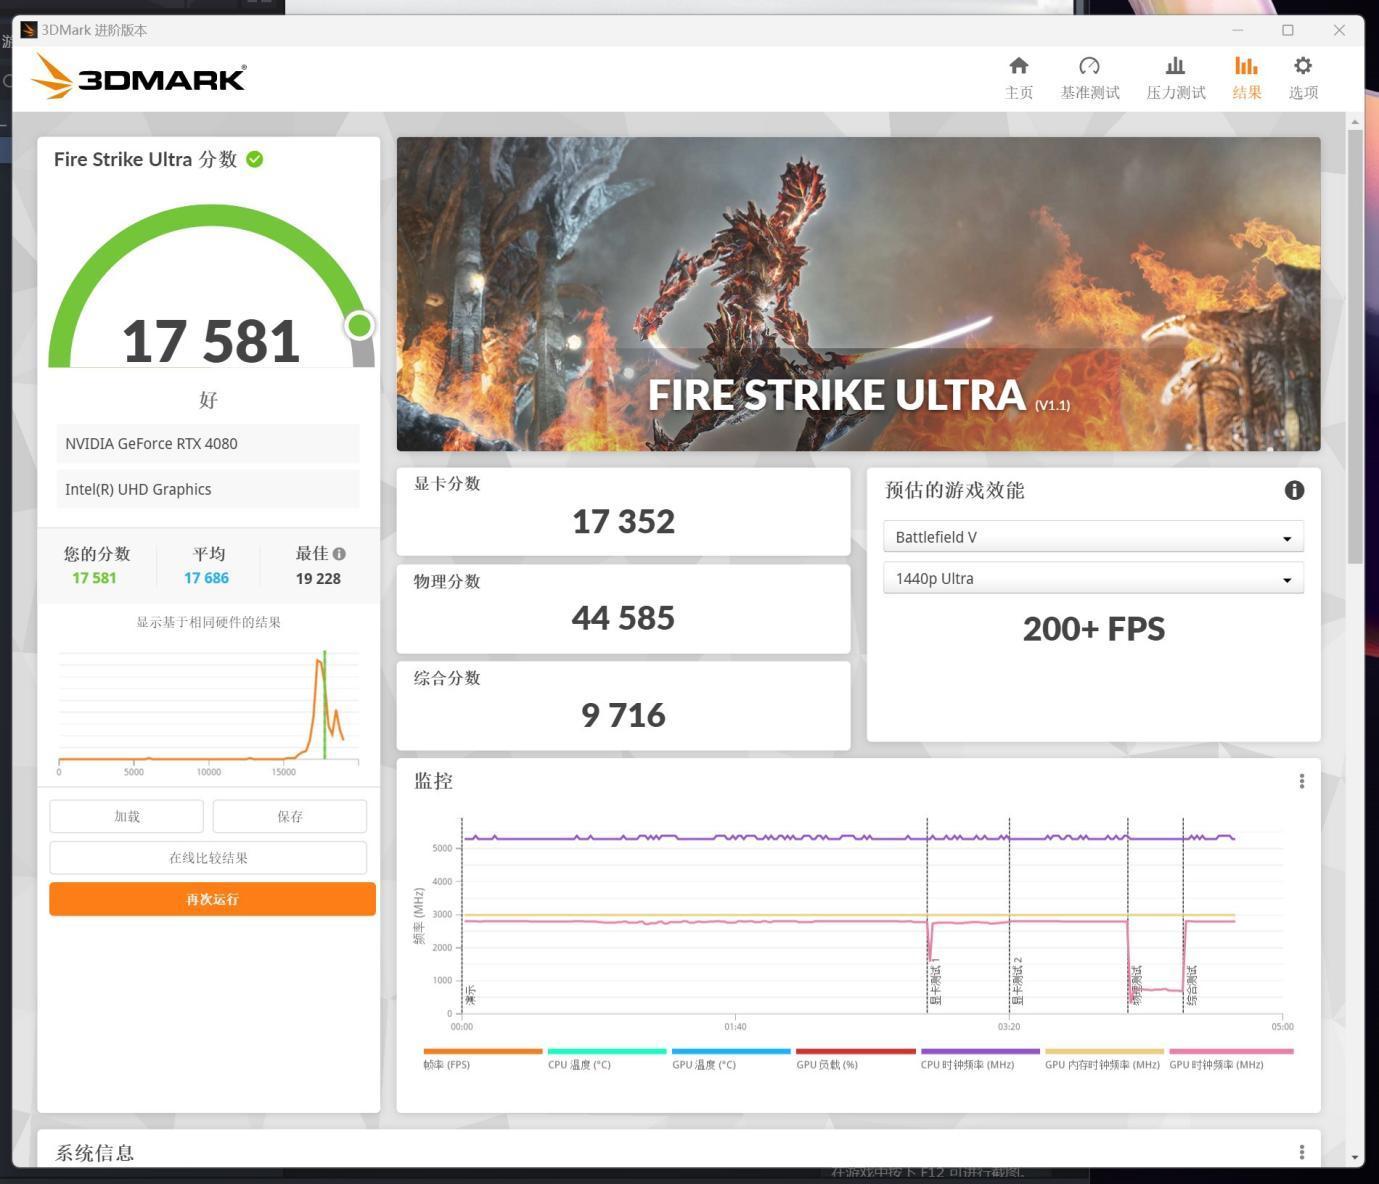This screenshot has height=1184, width=1379.
Task: Toggle the GPU 内存时钟频率 legend item
Action: click(x=1104, y=1058)
